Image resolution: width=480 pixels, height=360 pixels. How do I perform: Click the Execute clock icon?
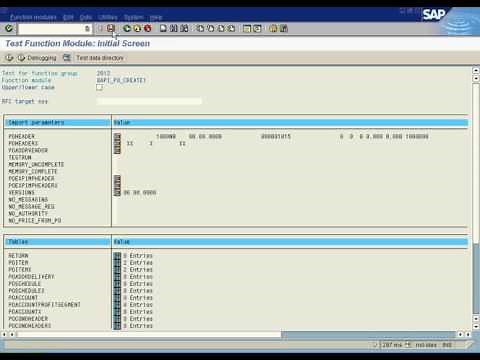(9, 58)
